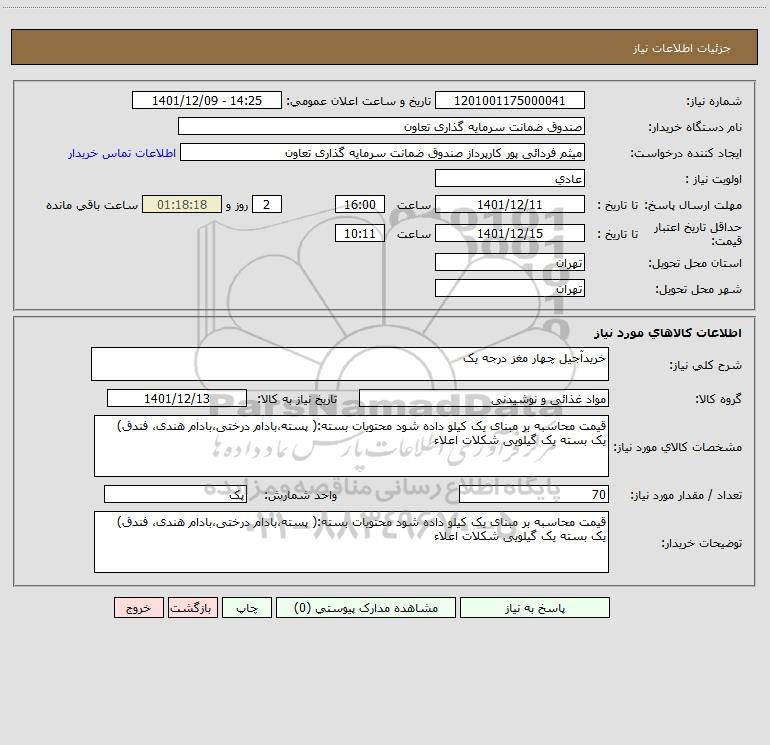Click the deadline time field 16:00
The width and height of the screenshot is (770, 745).
click(359, 204)
